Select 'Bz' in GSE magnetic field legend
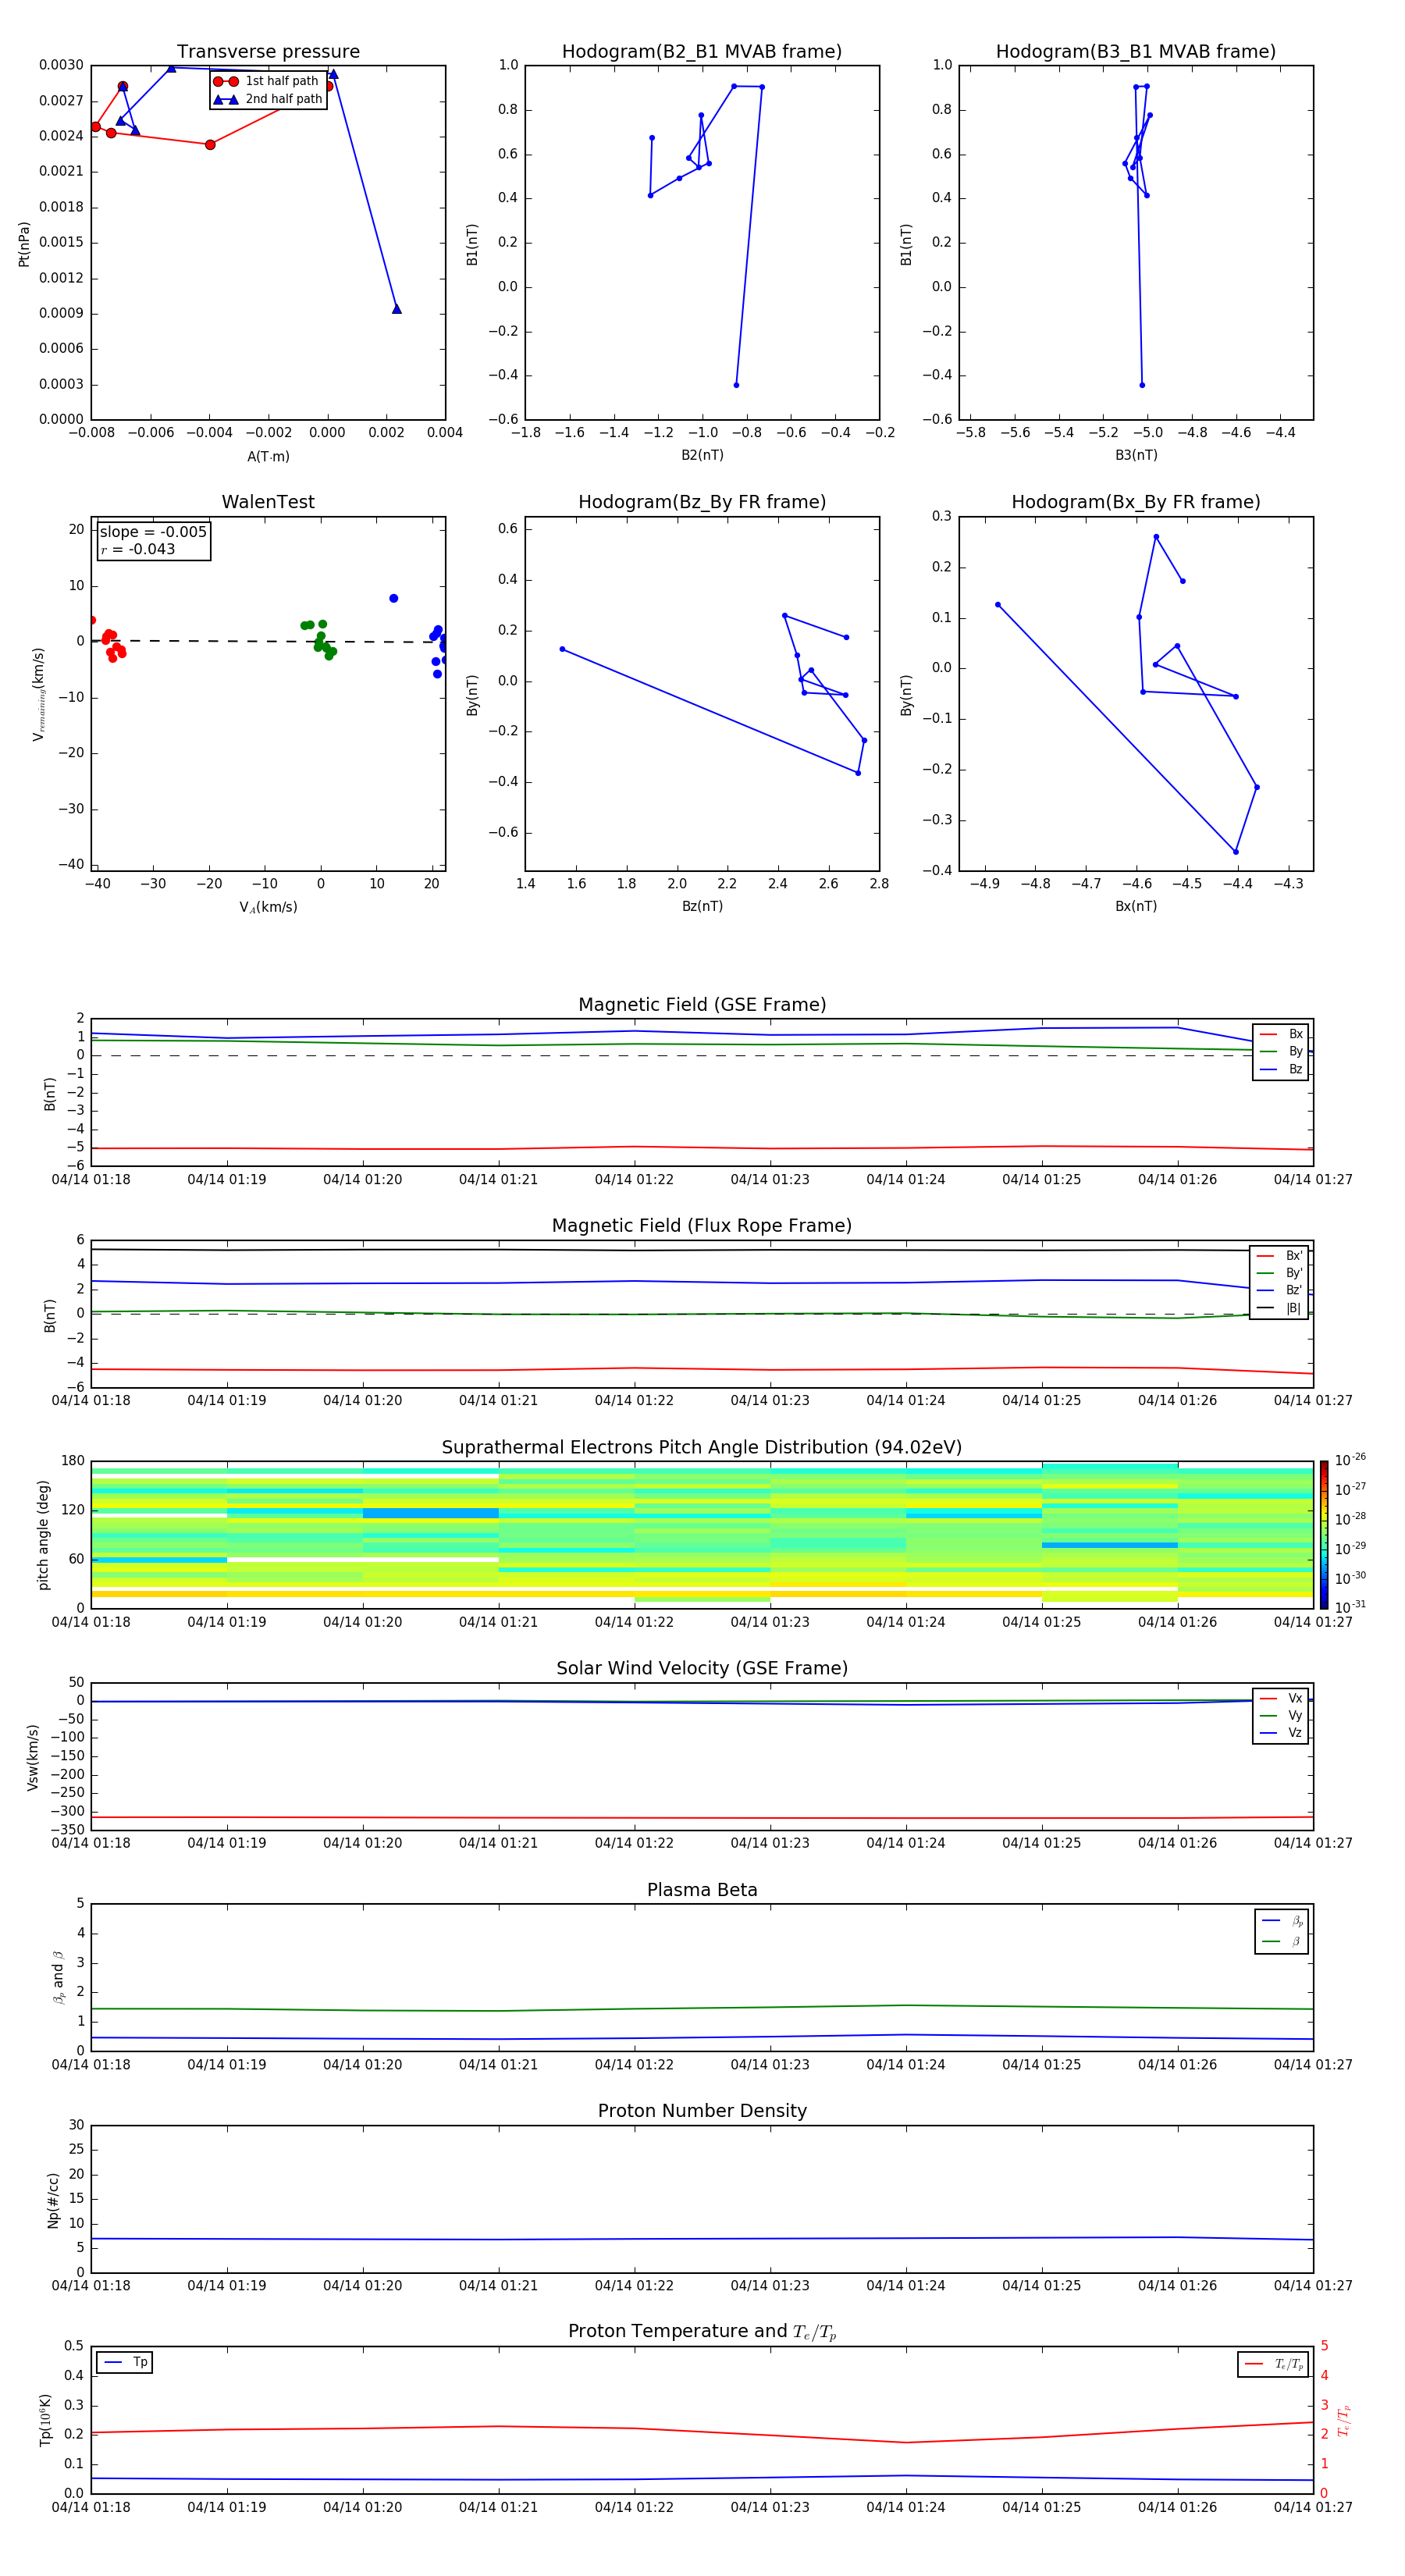The width and height of the screenshot is (1405, 2576). 1281,1069
